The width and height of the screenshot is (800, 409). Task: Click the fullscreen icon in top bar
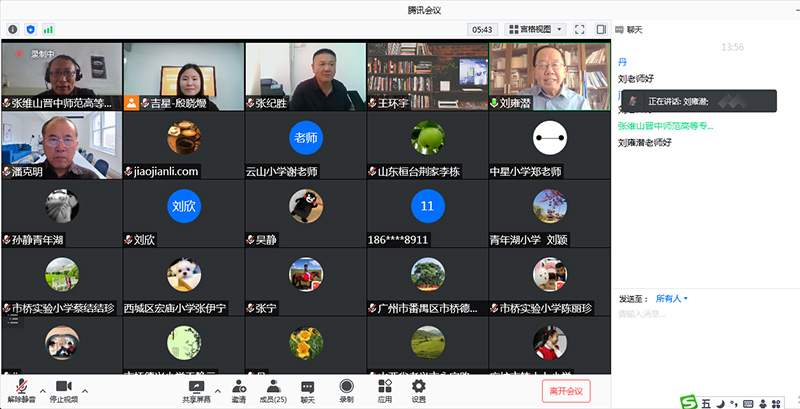pos(581,29)
